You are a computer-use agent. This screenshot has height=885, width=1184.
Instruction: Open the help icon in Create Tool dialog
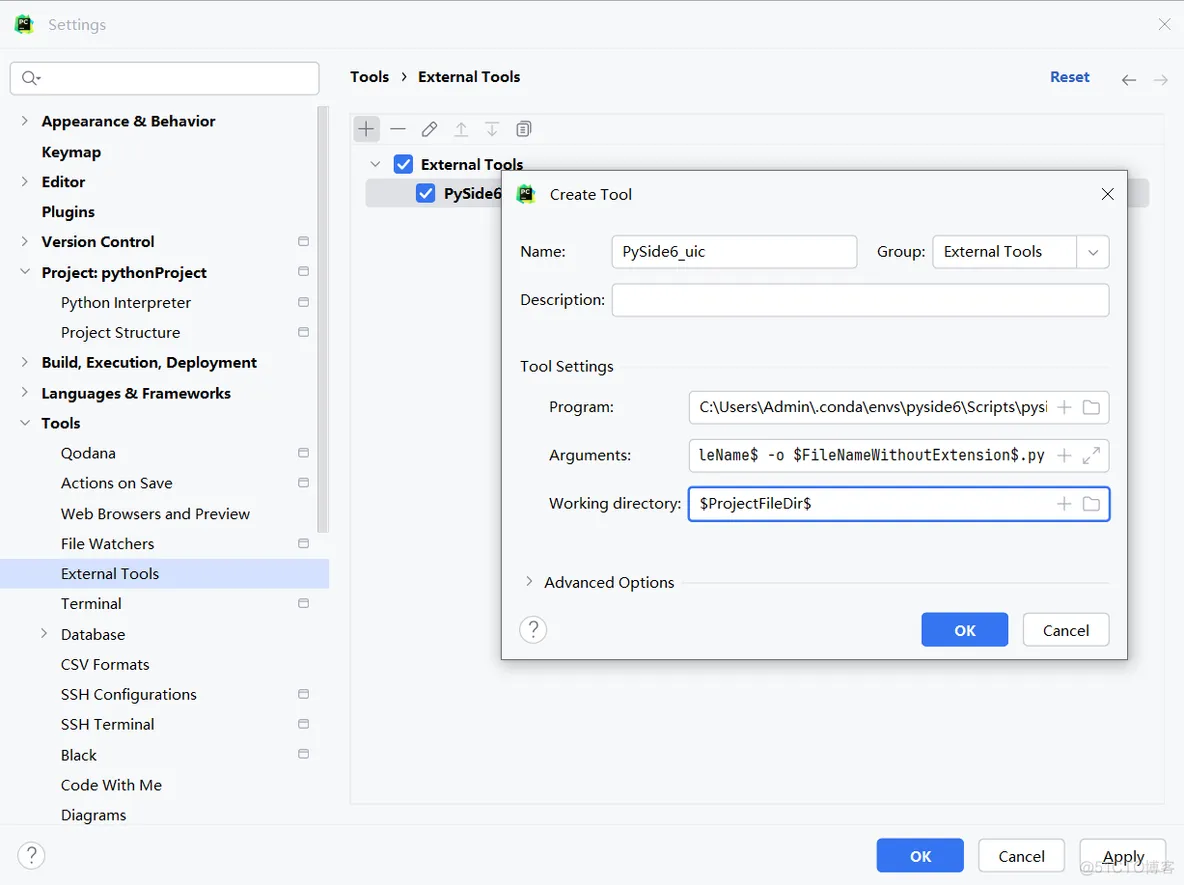[533, 629]
